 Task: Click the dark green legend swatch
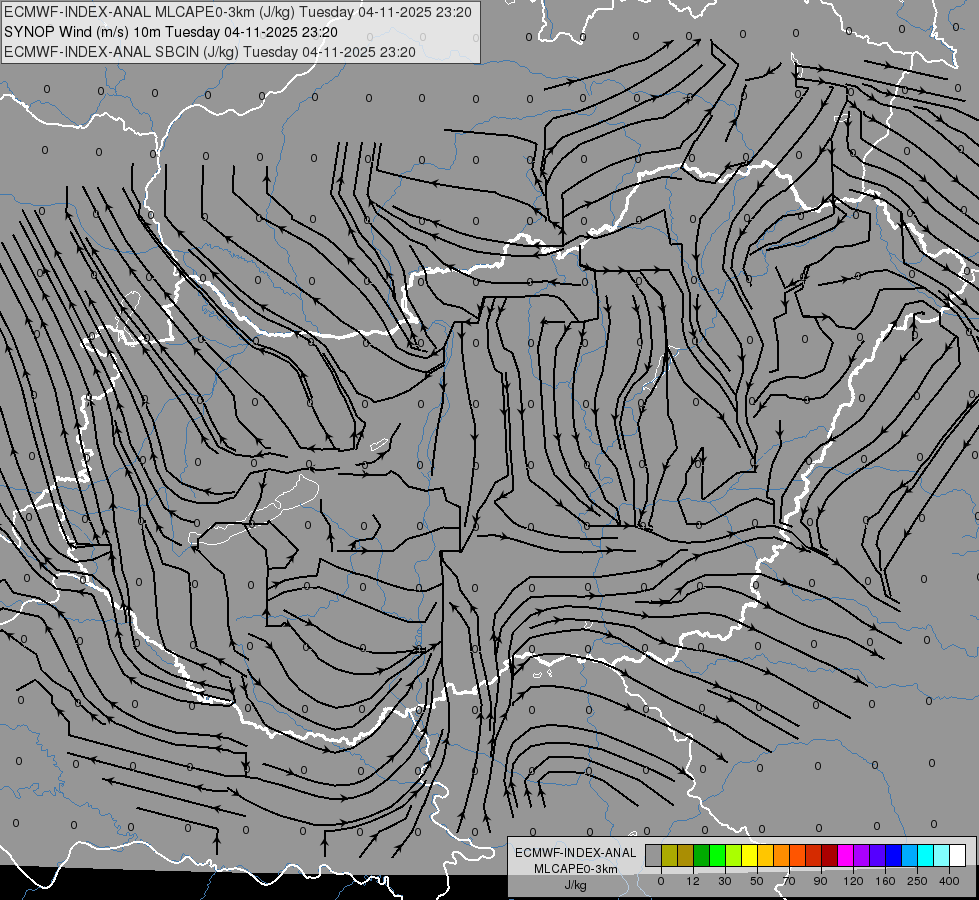(702, 856)
